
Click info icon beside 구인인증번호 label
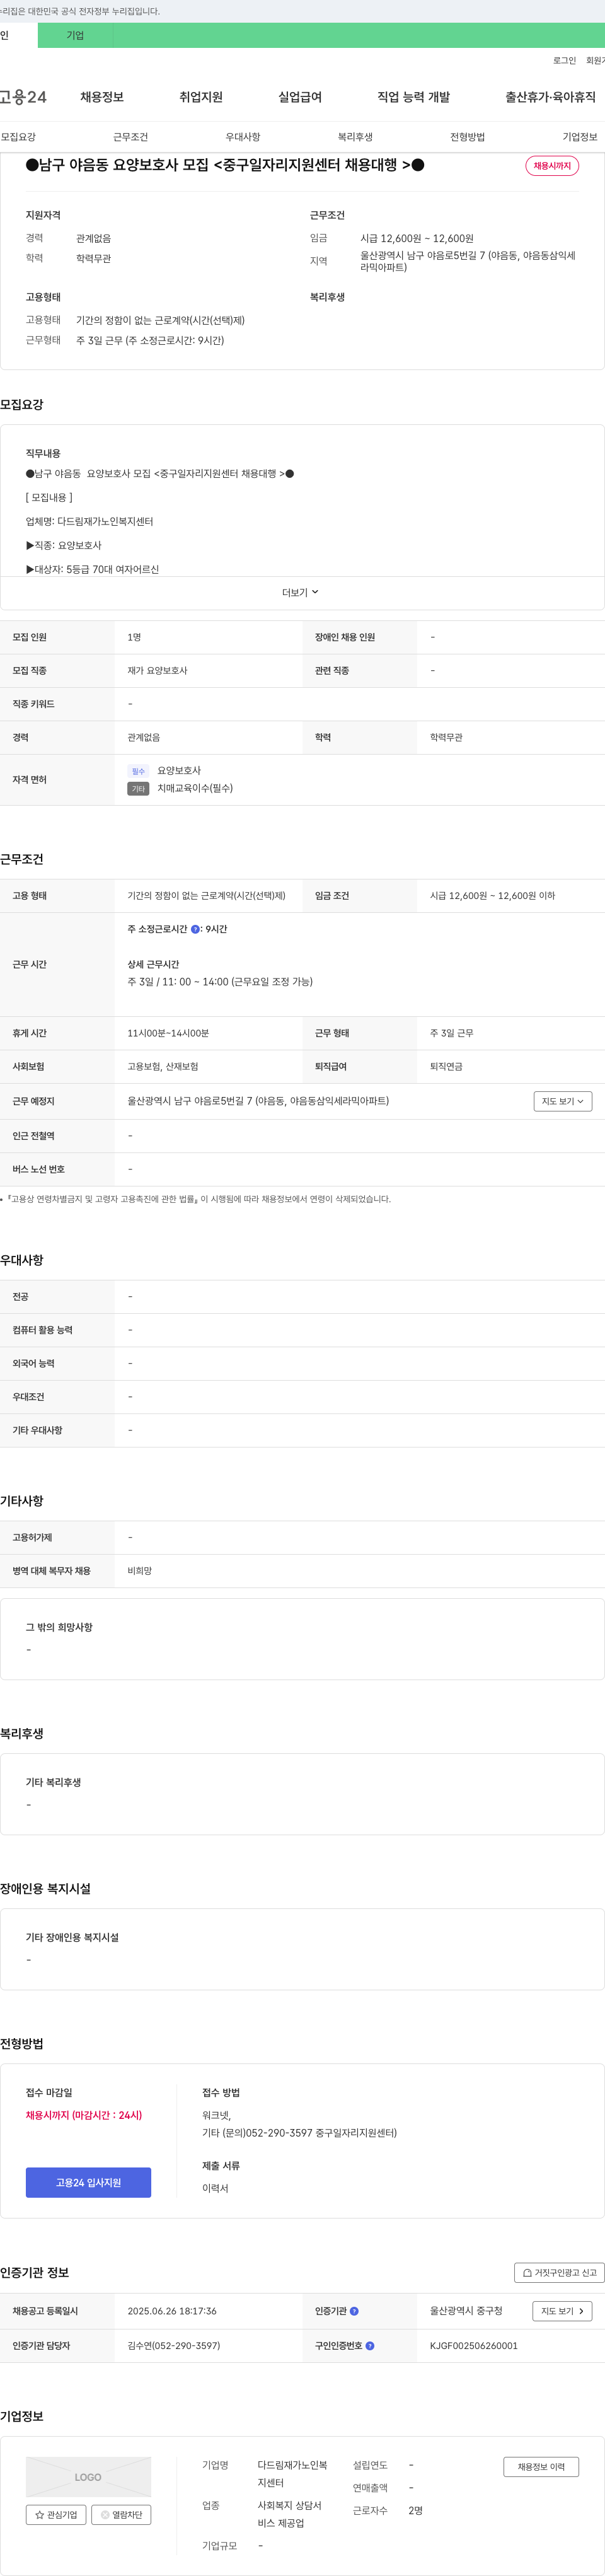(x=370, y=2346)
